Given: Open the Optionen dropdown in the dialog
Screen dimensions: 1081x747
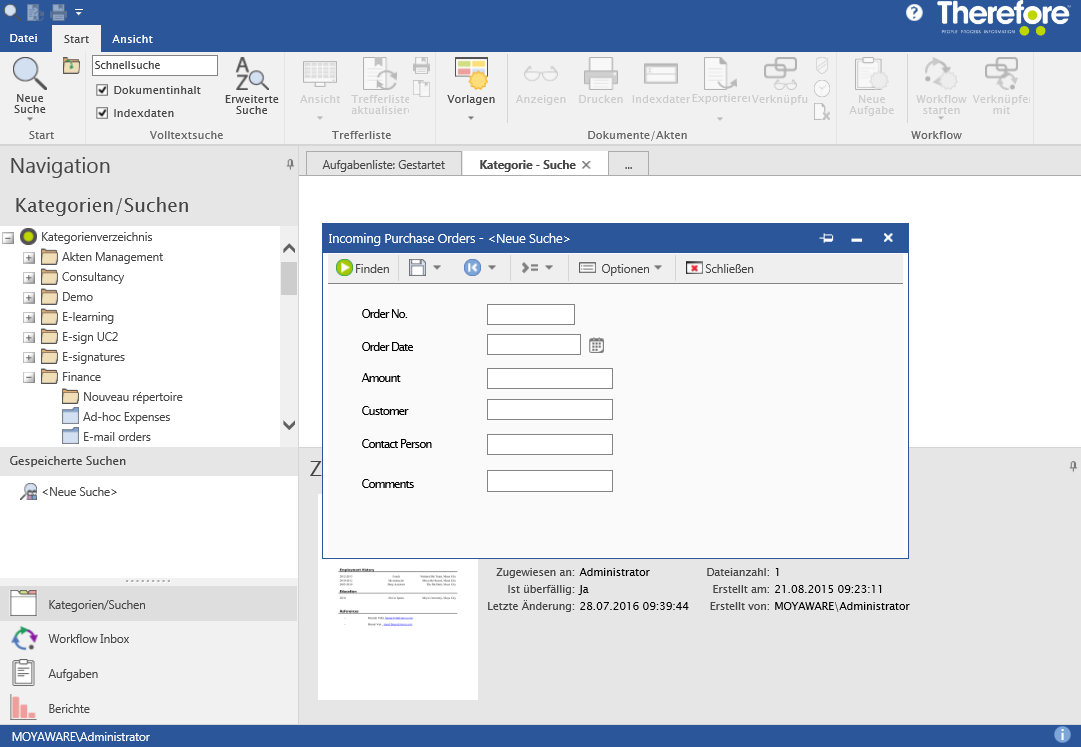Looking at the screenshot, I should click(621, 268).
